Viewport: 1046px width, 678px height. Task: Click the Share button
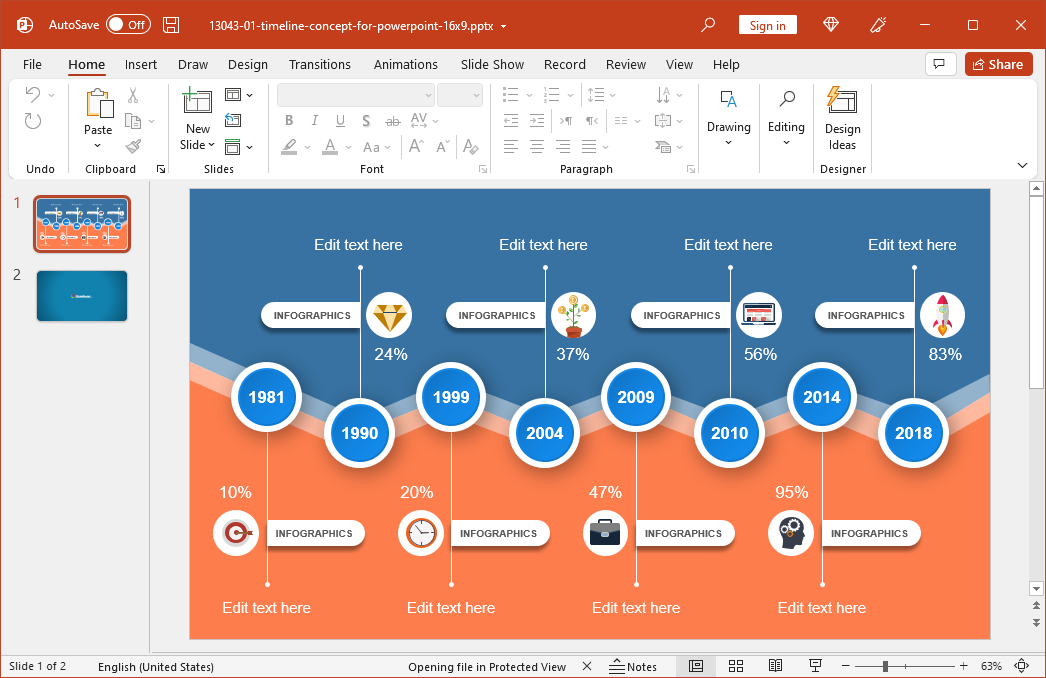998,64
